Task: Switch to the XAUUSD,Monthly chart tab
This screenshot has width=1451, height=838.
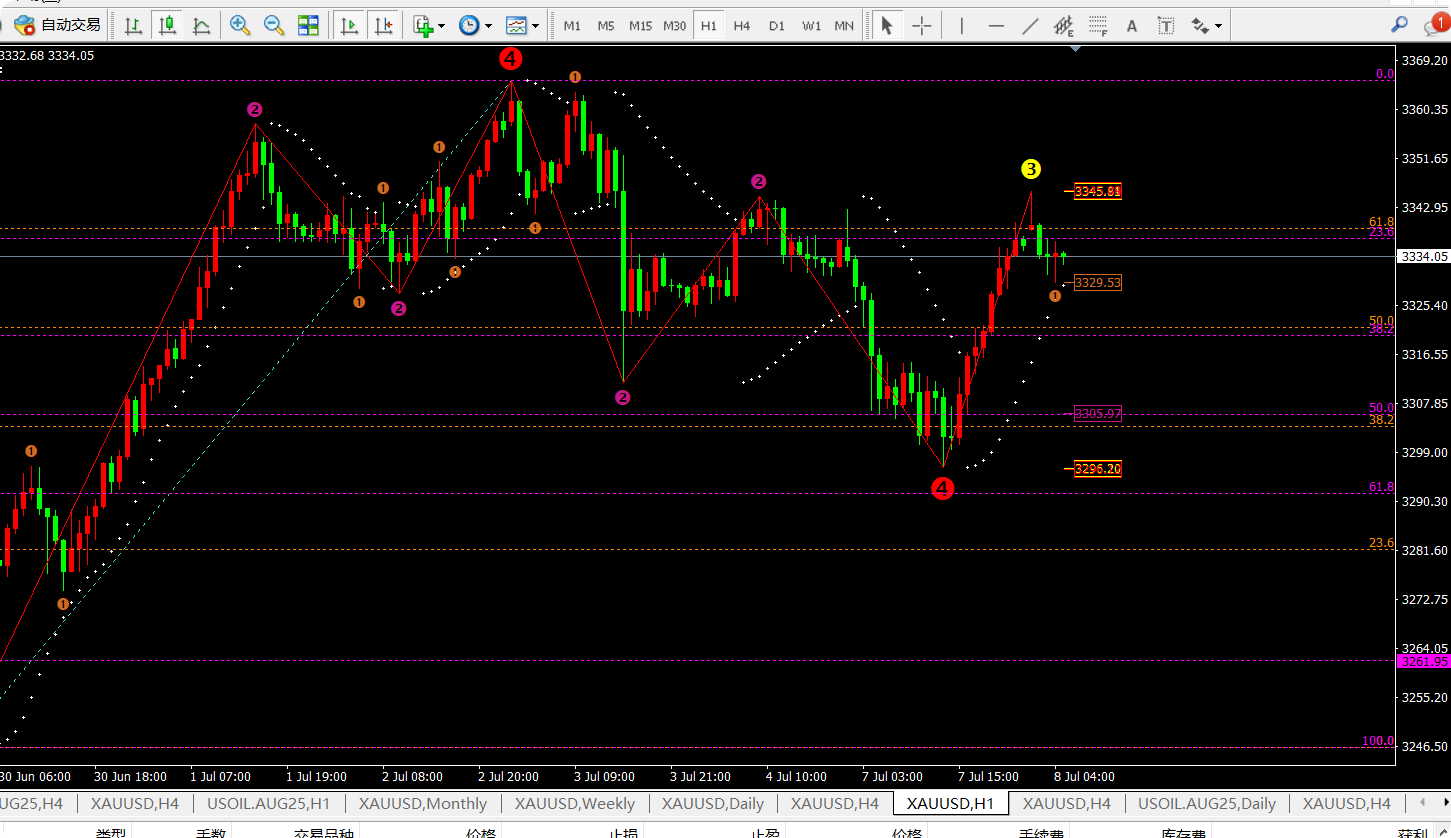Action: pyautogui.click(x=423, y=803)
